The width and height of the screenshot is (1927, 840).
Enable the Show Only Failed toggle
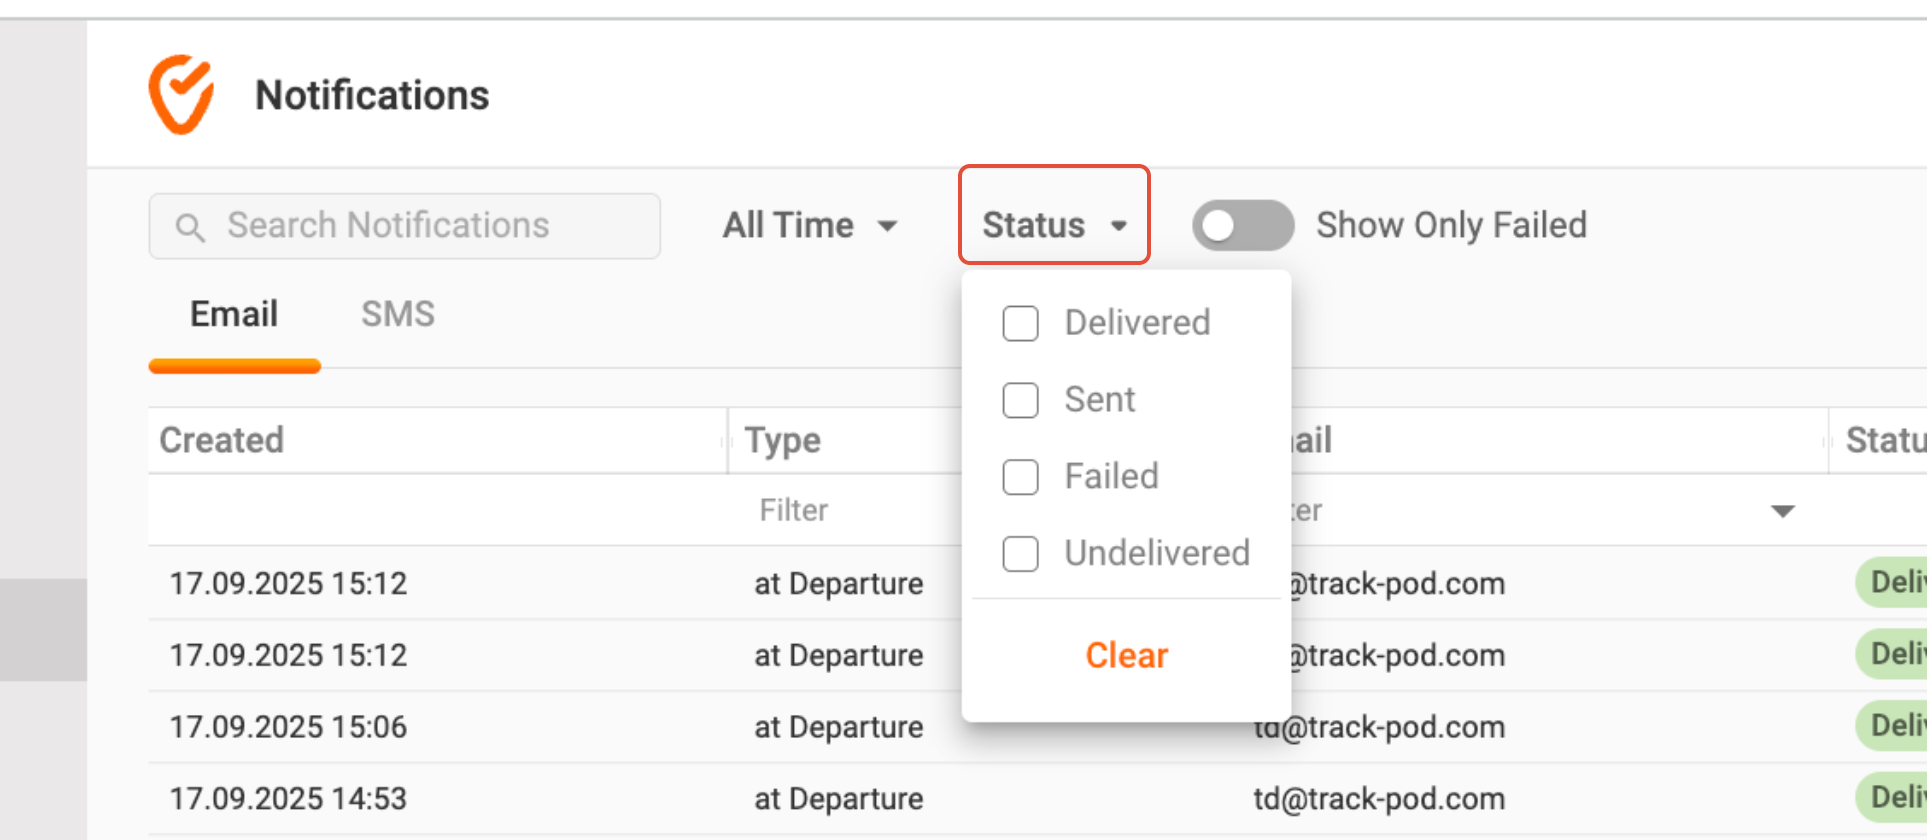click(1242, 225)
